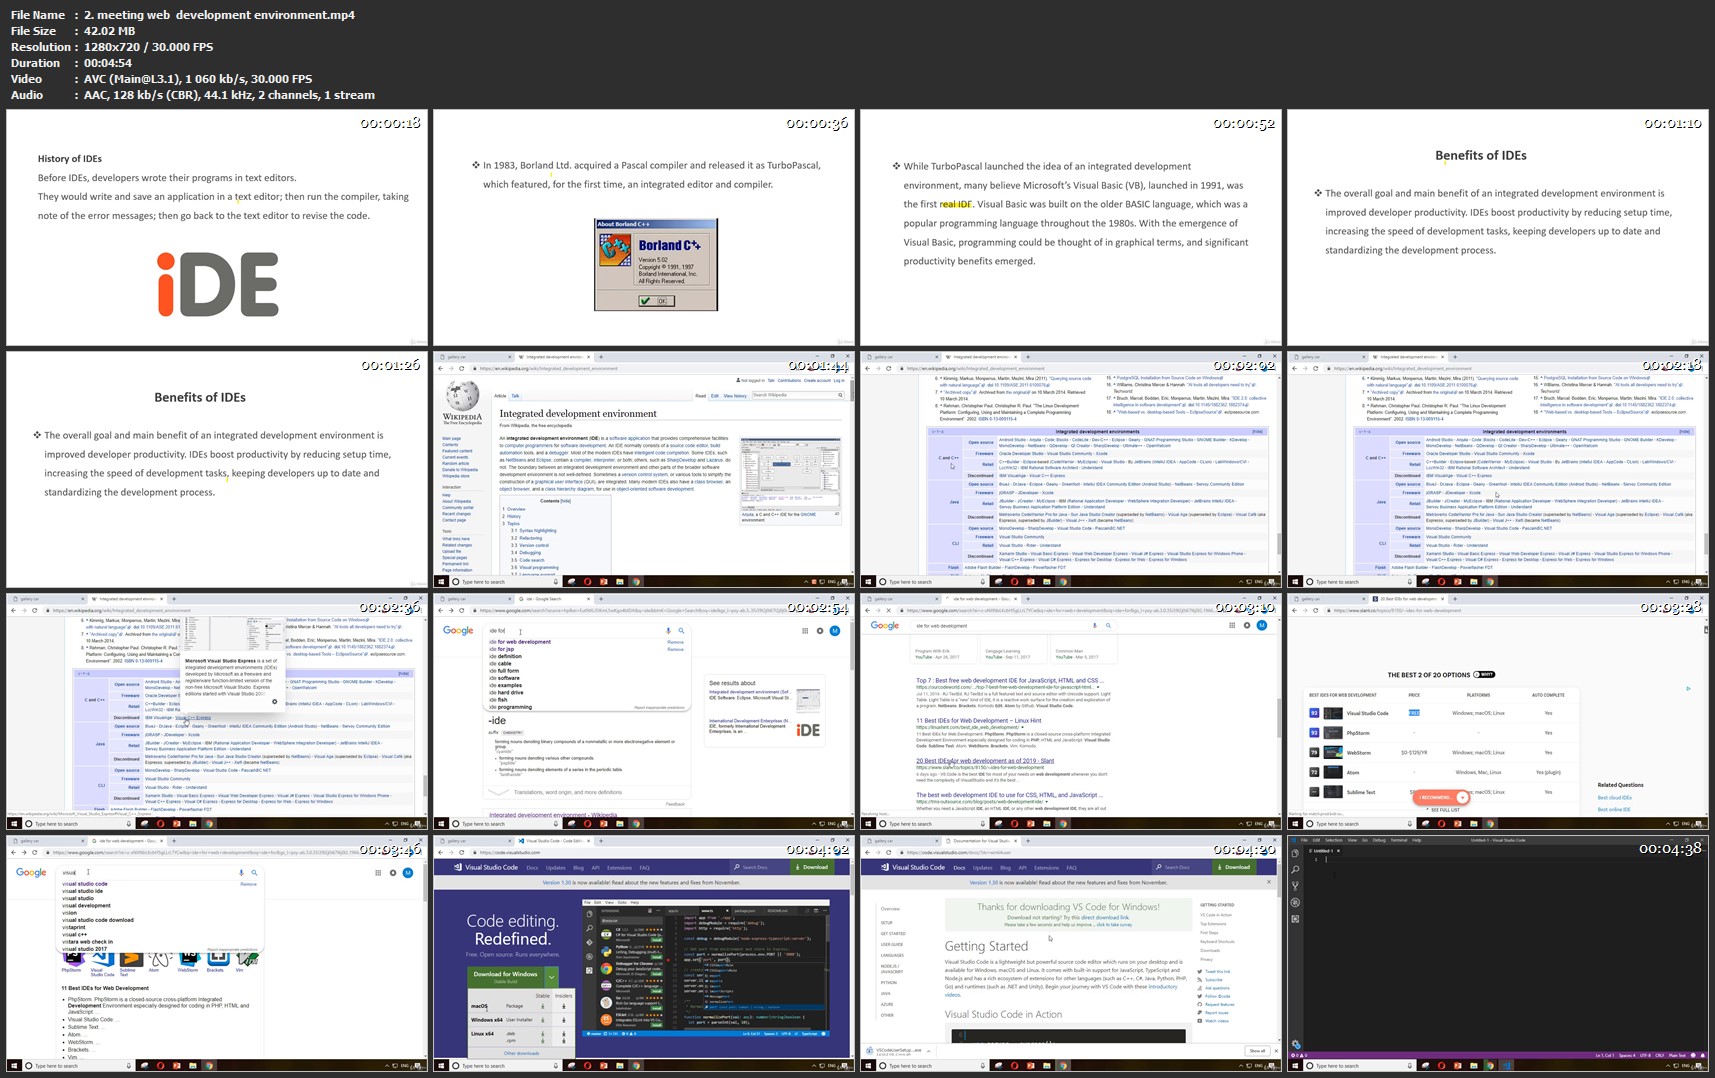Open the 00:00:52 TurboPascal slide thumbnail
The height and width of the screenshot is (1078, 1715).
point(1071,228)
